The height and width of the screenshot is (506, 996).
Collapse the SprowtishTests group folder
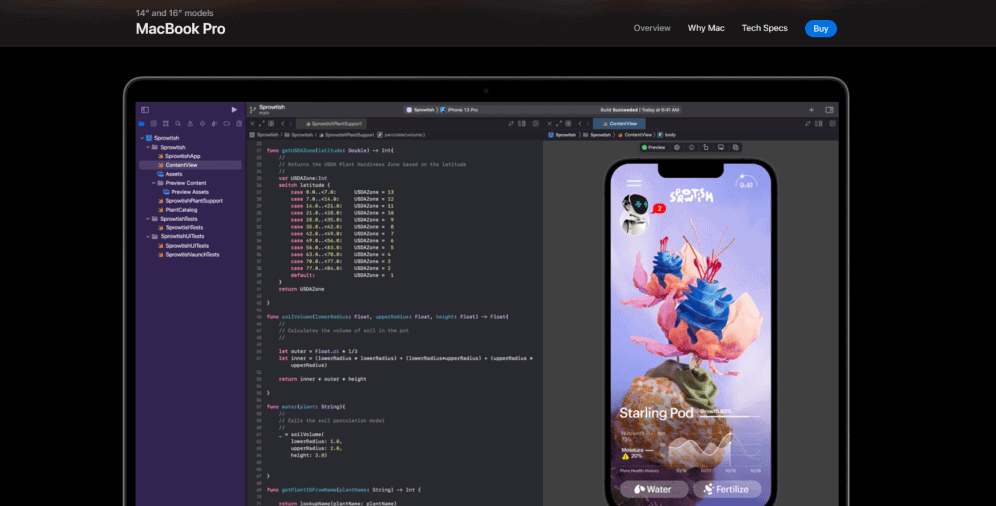click(x=148, y=218)
